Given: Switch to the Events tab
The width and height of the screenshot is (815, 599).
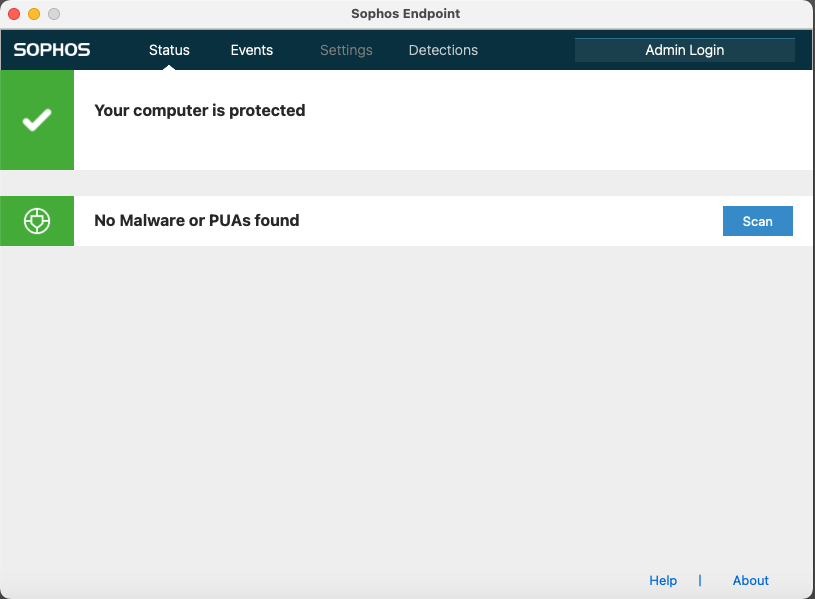Looking at the screenshot, I should click(x=251, y=49).
